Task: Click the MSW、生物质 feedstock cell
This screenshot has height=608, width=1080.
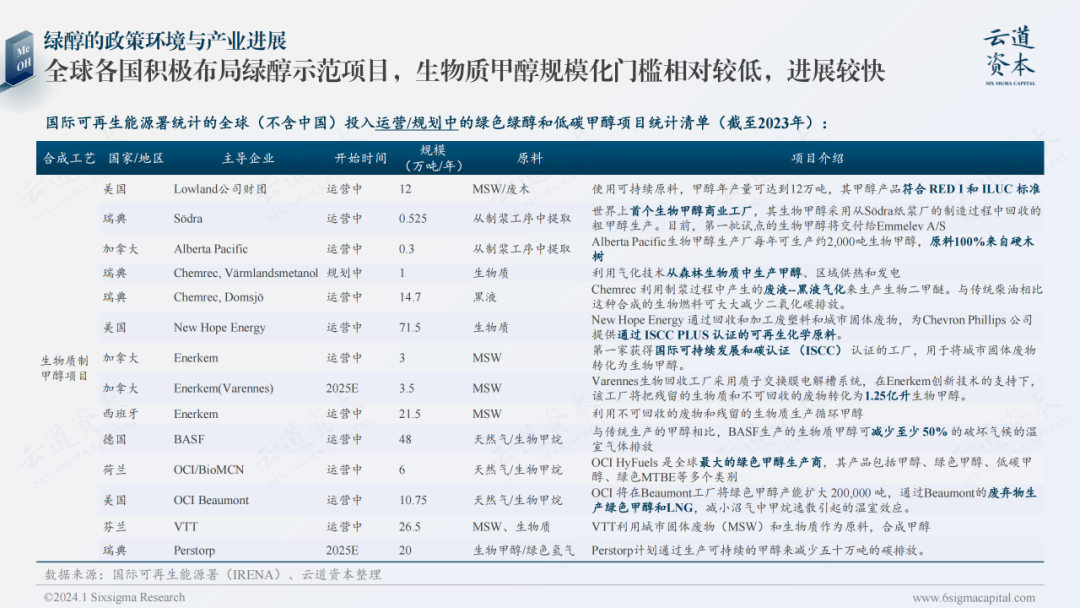Action: click(x=511, y=526)
